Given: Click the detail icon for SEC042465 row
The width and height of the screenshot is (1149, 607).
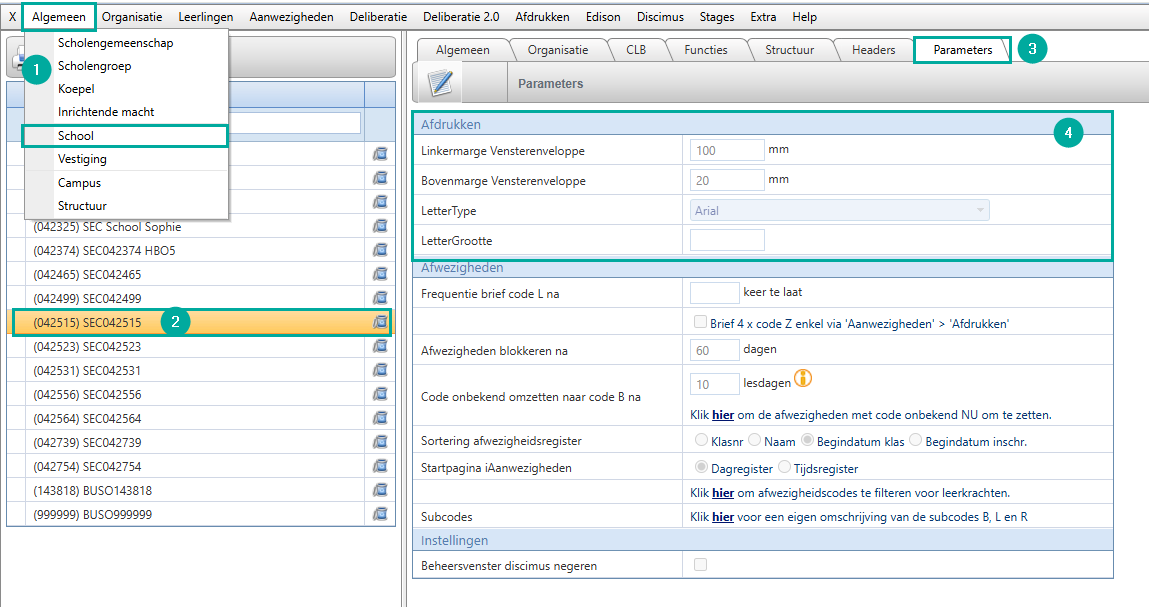Looking at the screenshot, I should point(380,274).
